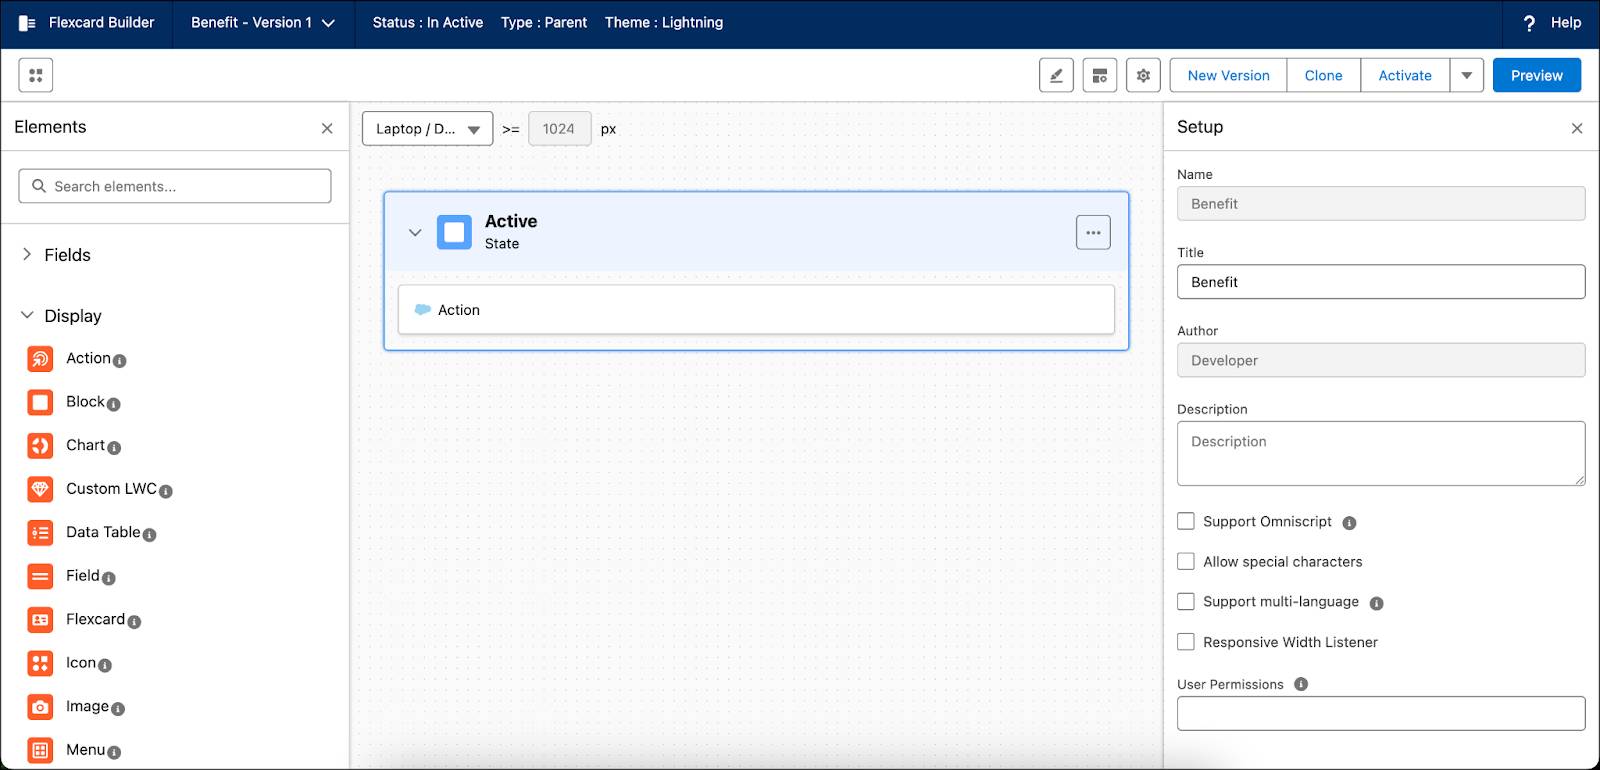Enable the Support Omniscript checkbox
Screen dimensions: 1600x770
(x=1186, y=521)
